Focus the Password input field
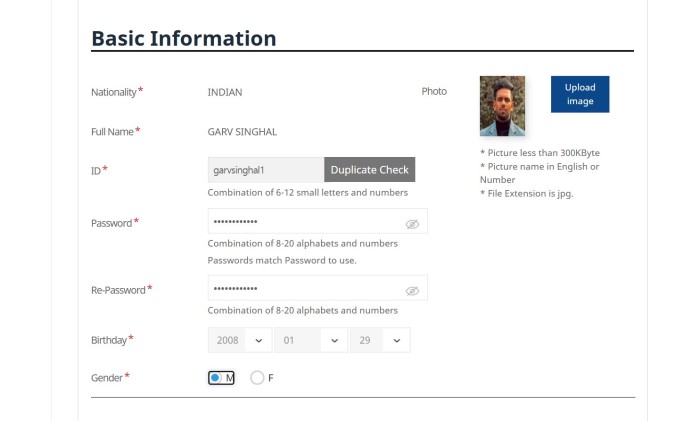Viewport: 700px width, 421px height. point(300,221)
